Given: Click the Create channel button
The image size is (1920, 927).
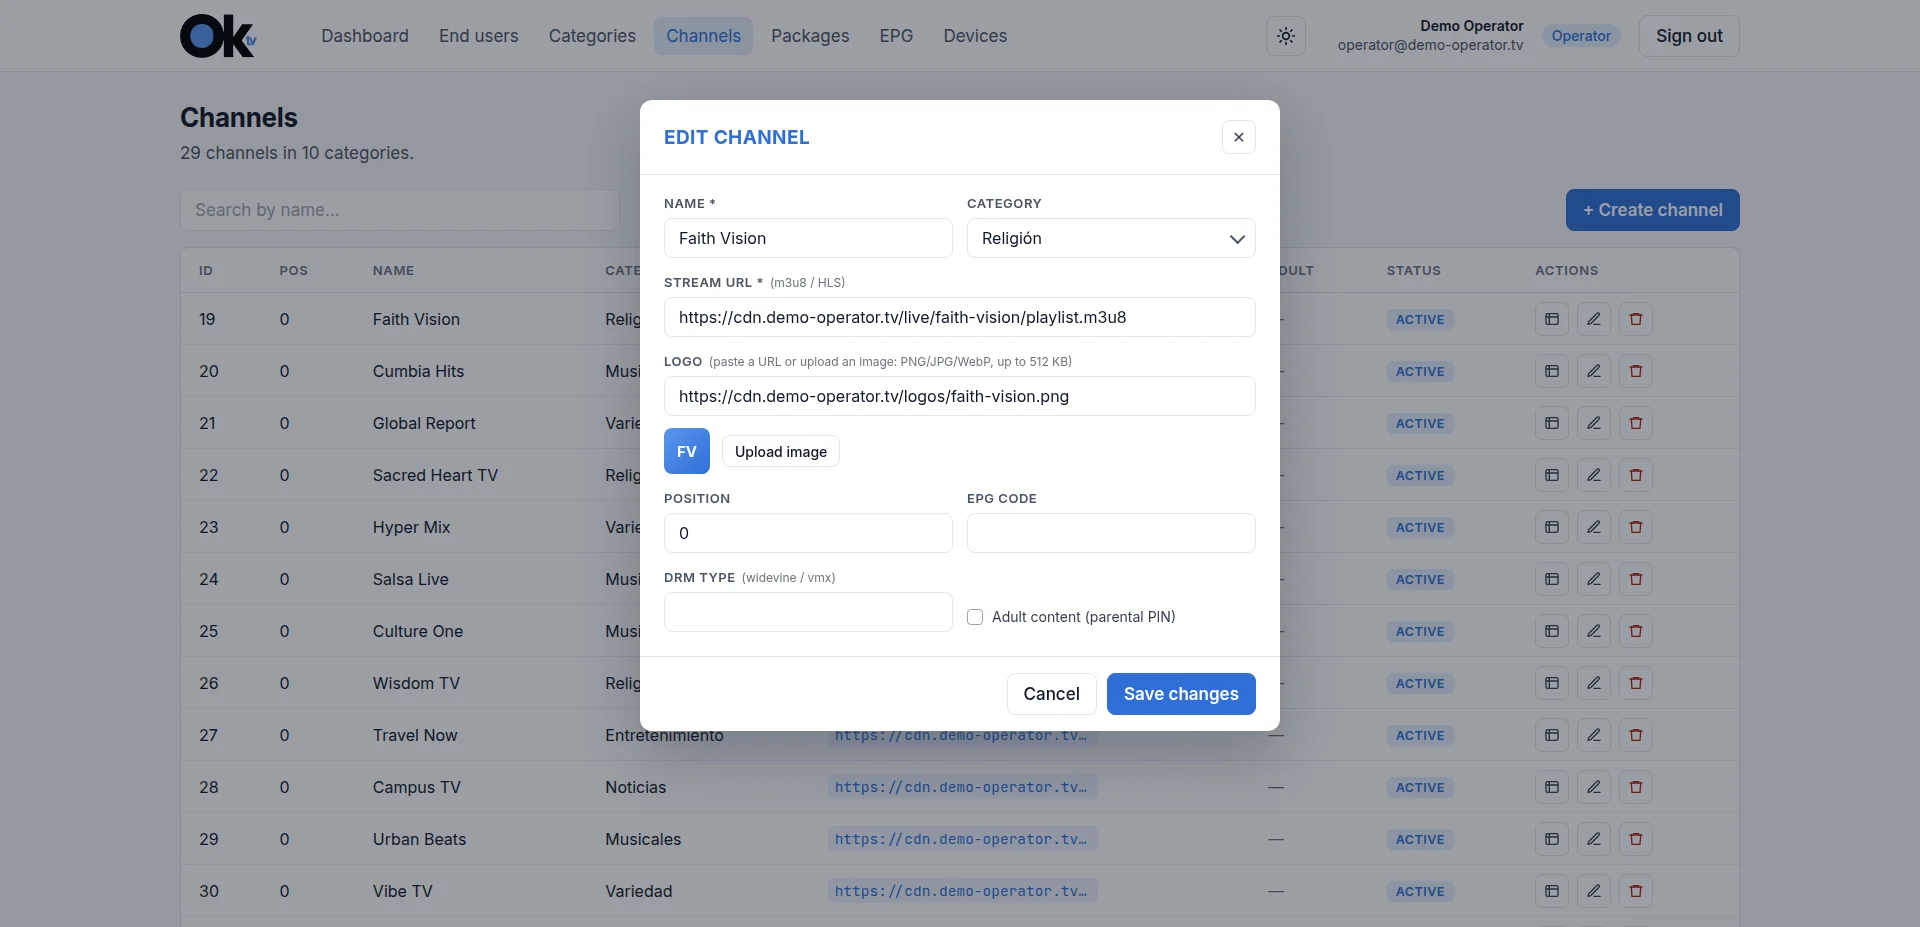Looking at the screenshot, I should point(1653,210).
